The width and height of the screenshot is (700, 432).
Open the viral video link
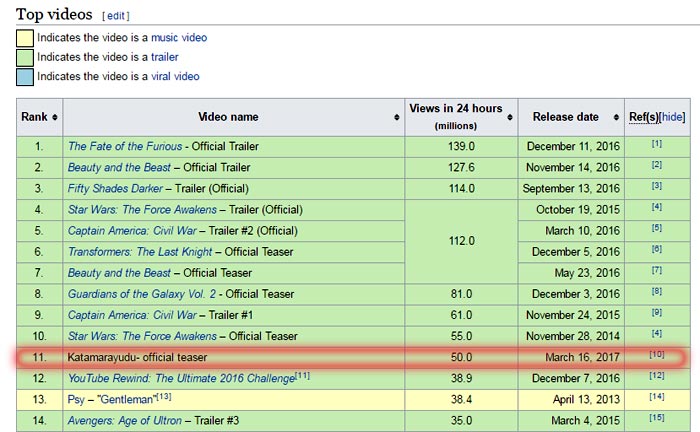175,76
